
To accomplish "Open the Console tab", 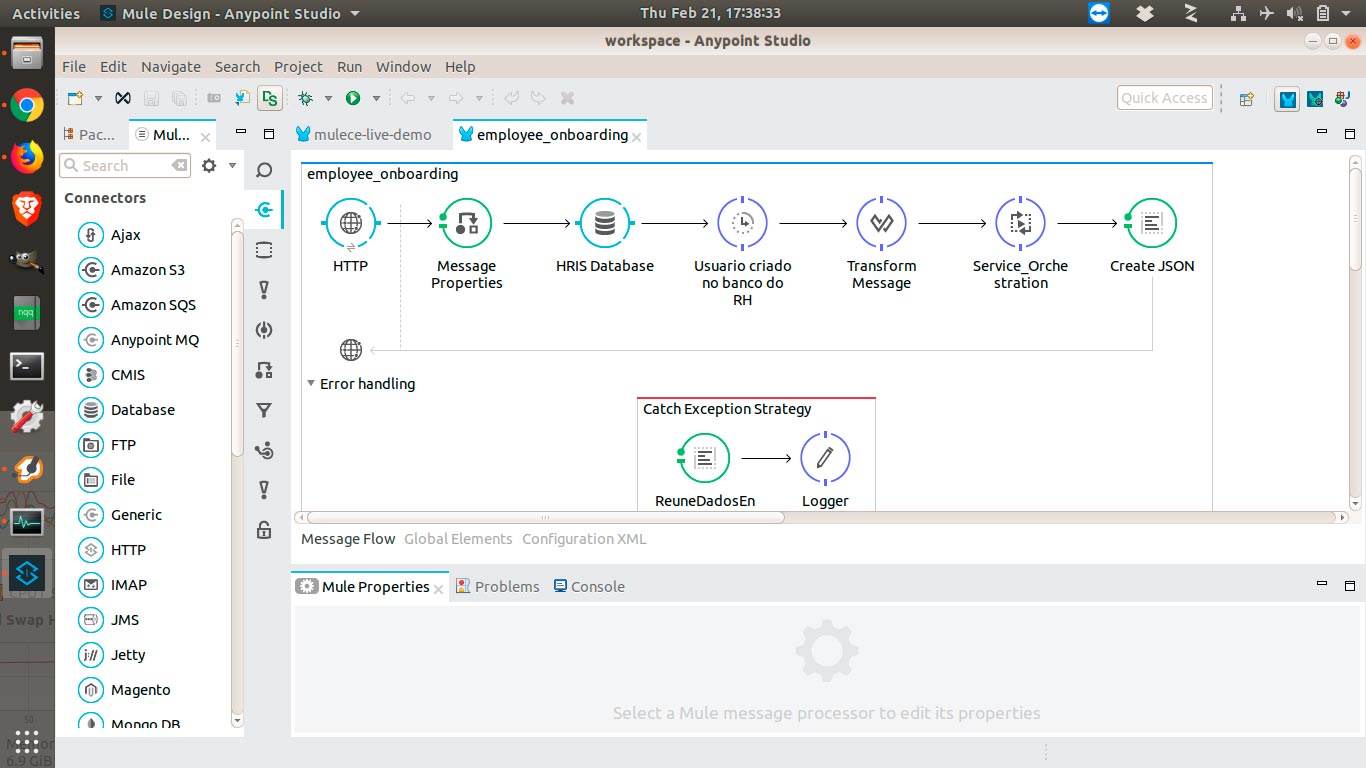I will coord(597,587).
